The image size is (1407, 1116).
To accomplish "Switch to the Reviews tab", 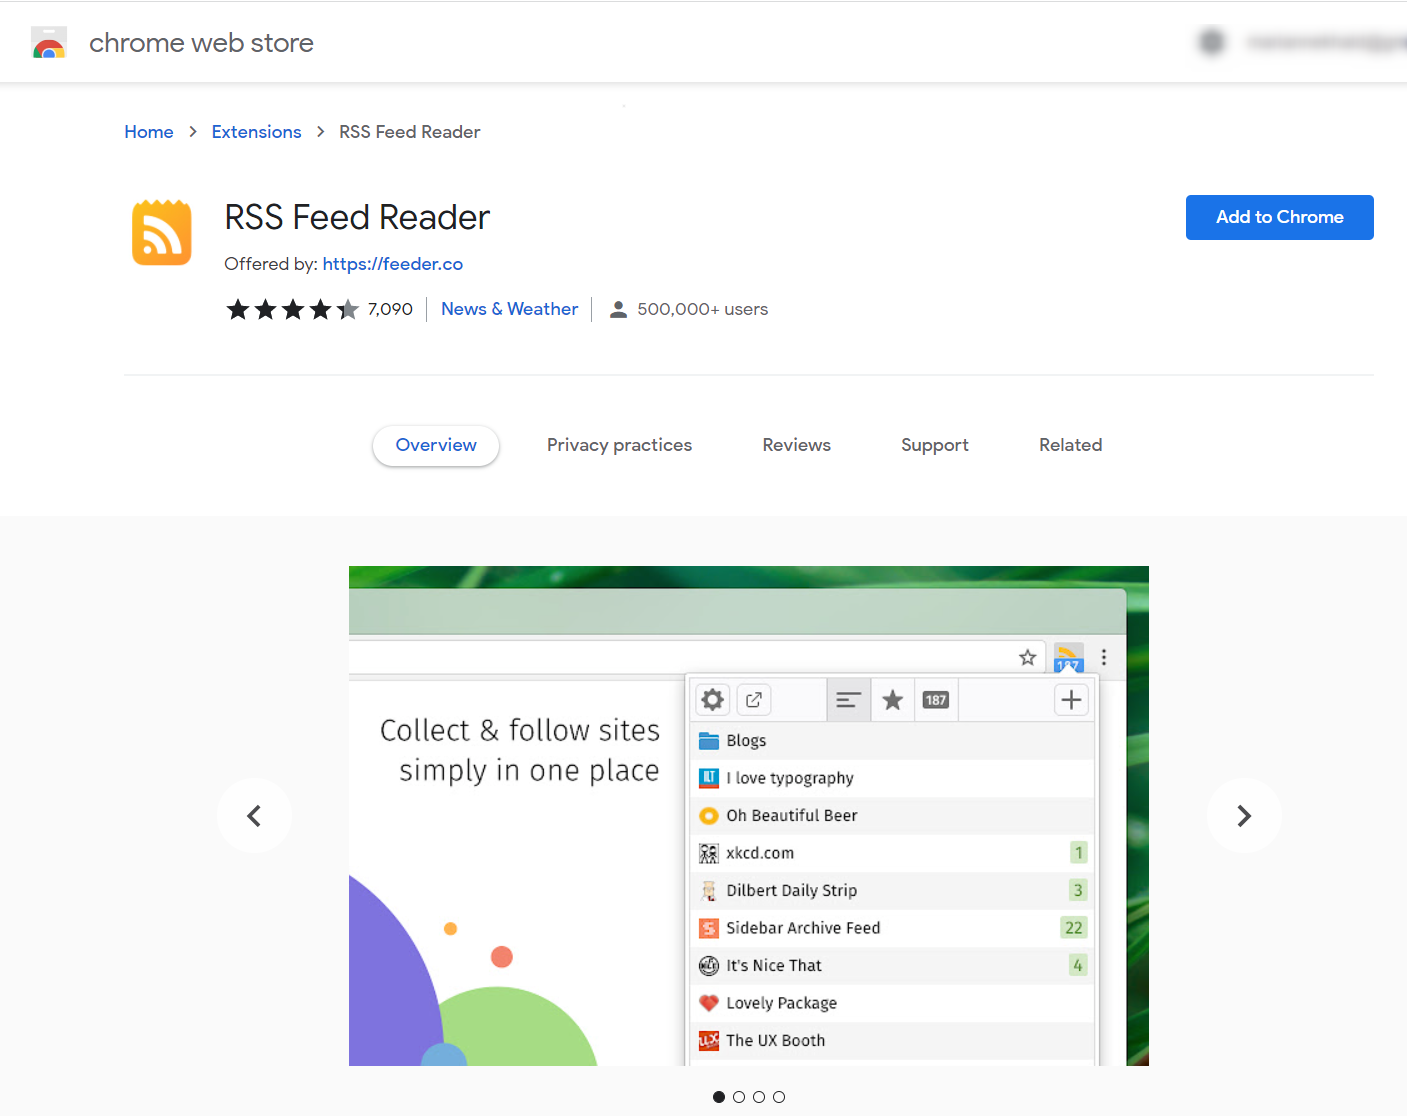I will pyautogui.click(x=796, y=445).
